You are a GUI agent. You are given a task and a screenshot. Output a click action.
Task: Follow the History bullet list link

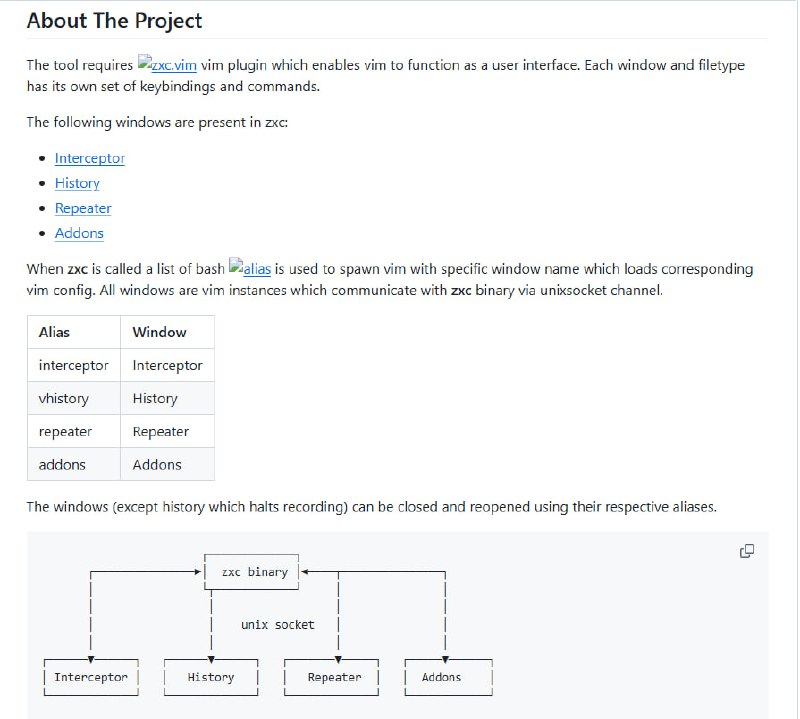click(x=77, y=183)
